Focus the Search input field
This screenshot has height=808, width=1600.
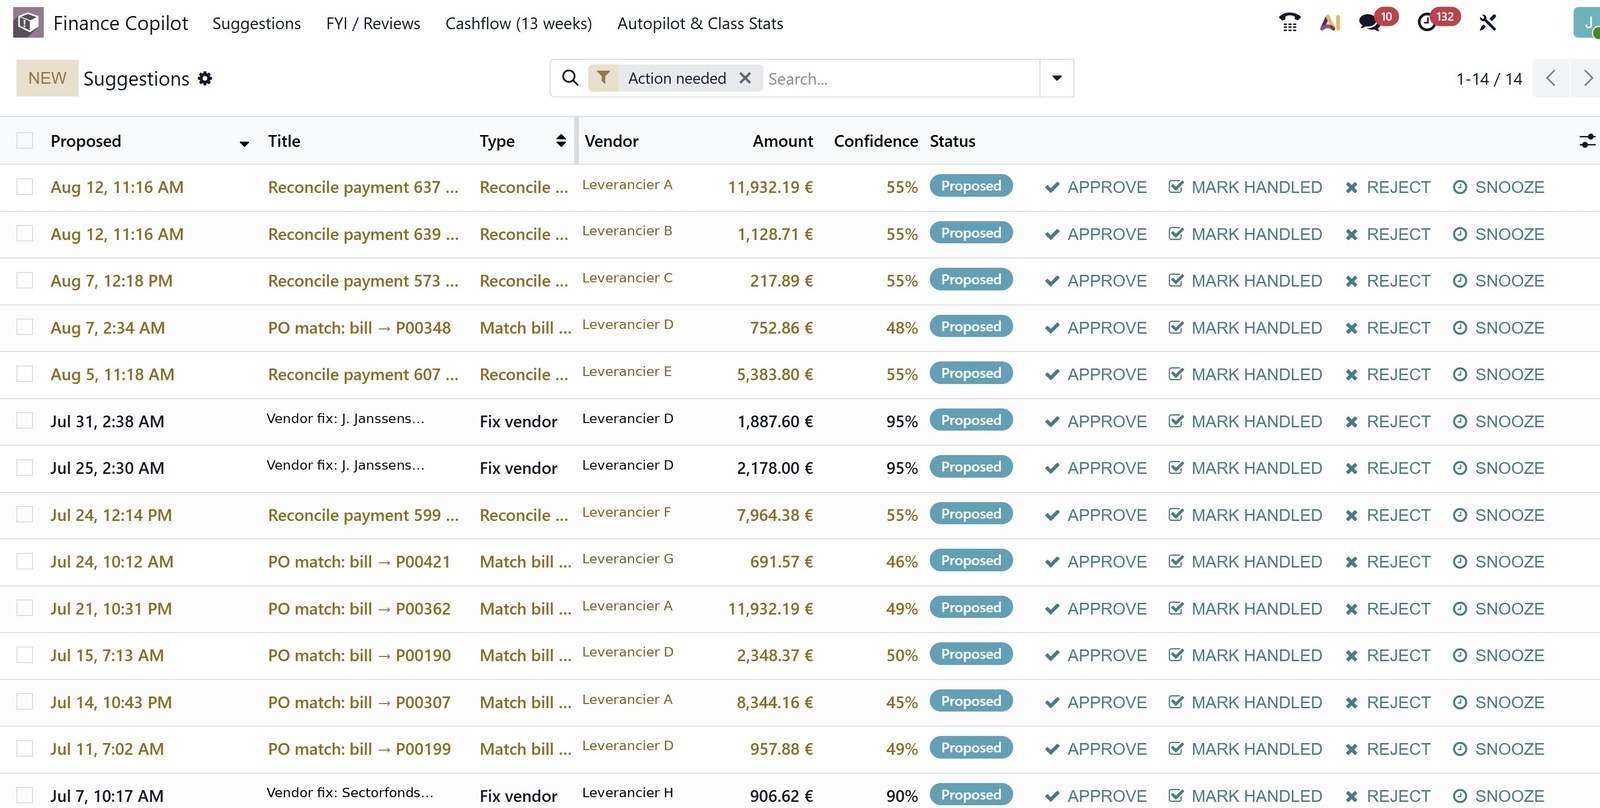pyautogui.click(x=900, y=78)
